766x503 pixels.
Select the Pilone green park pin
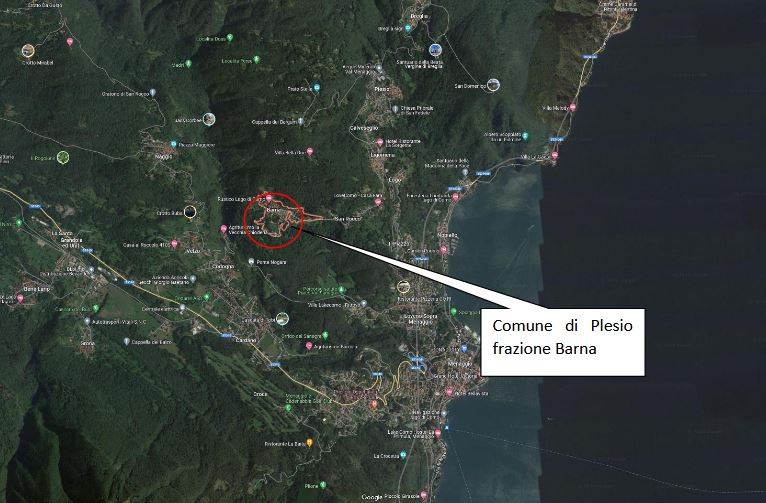click(x=322, y=485)
